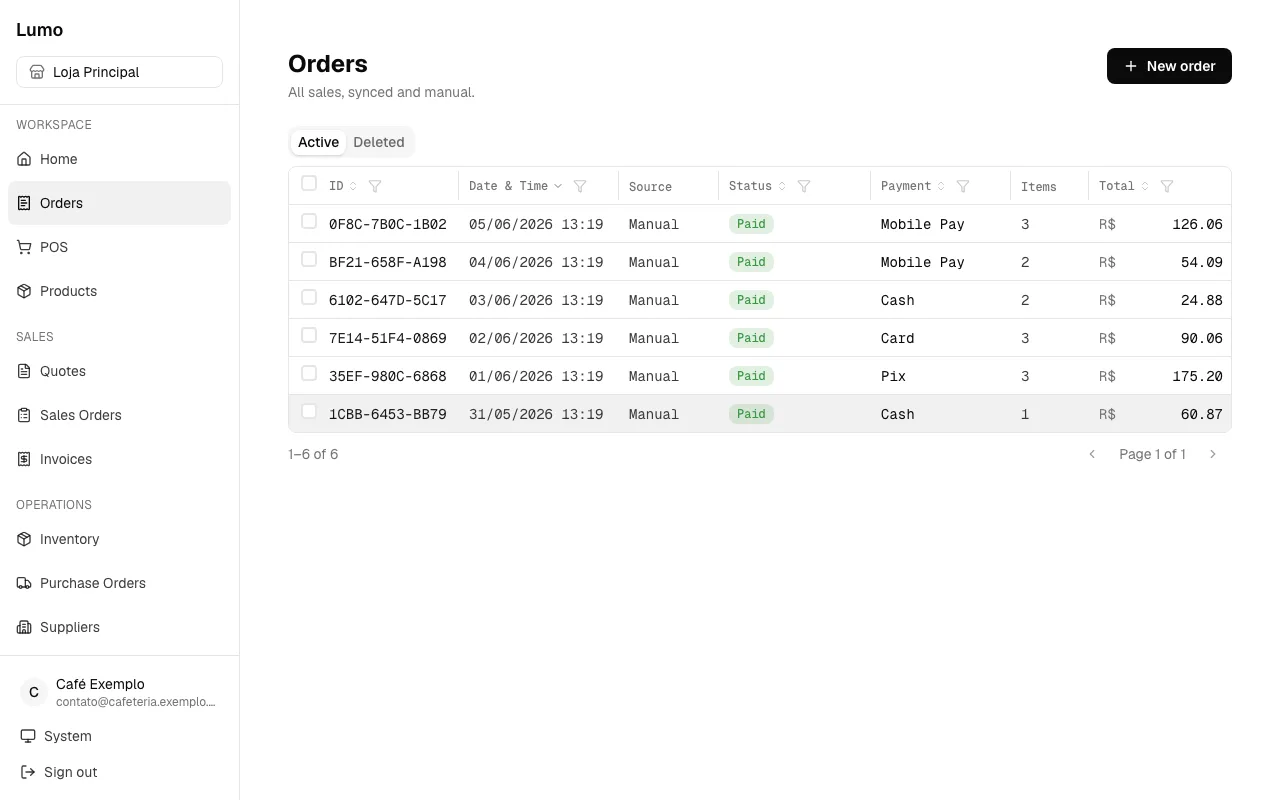This screenshot has height=800, width=1280.
Task: Check the box for order 35EF-980C-6868
Action: coord(309,373)
